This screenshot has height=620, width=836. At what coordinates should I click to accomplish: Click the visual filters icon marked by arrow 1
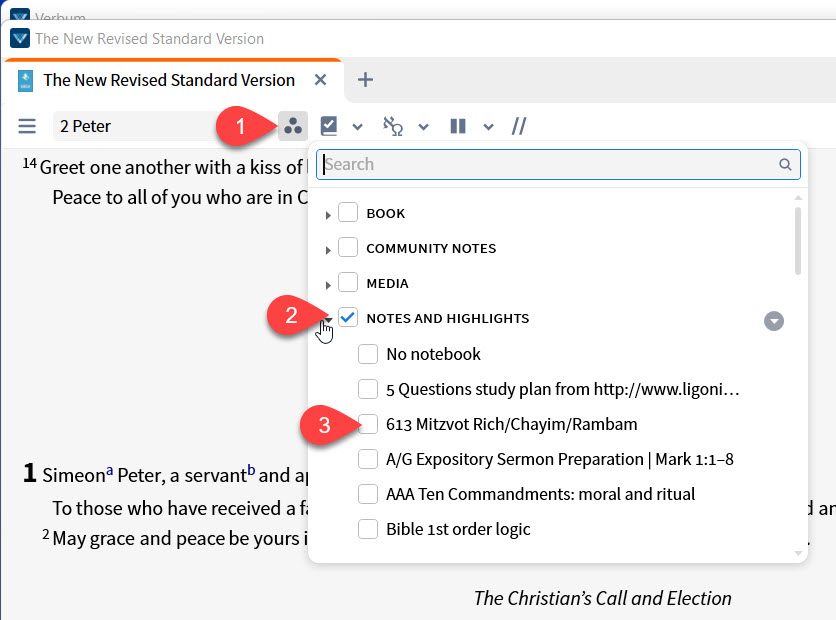[293, 124]
